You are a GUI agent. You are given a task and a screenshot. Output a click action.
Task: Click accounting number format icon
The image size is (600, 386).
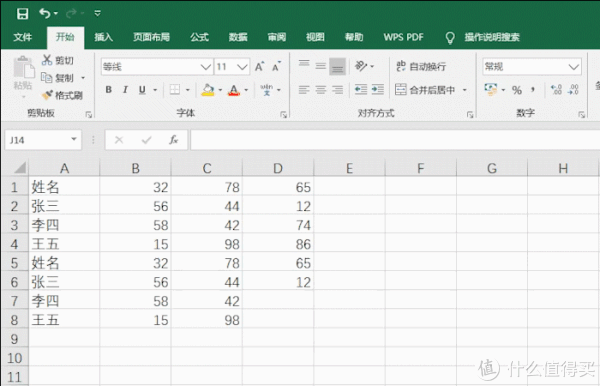coord(491,89)
